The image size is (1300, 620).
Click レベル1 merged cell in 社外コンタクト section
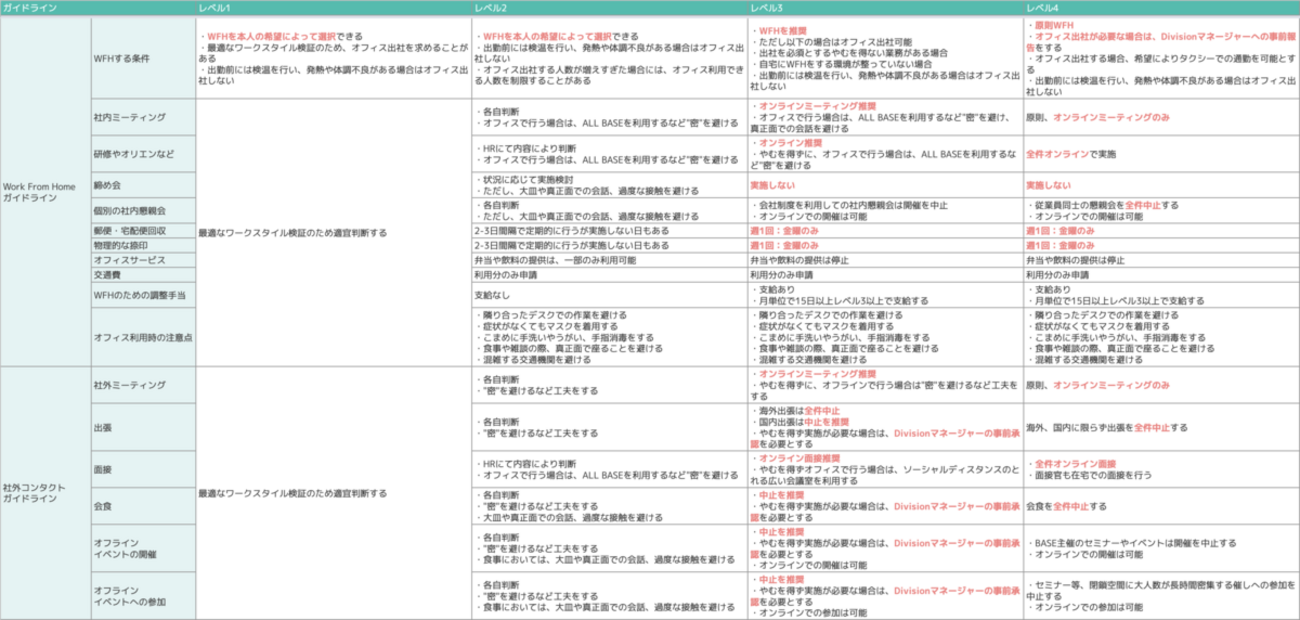coord(334,493)
